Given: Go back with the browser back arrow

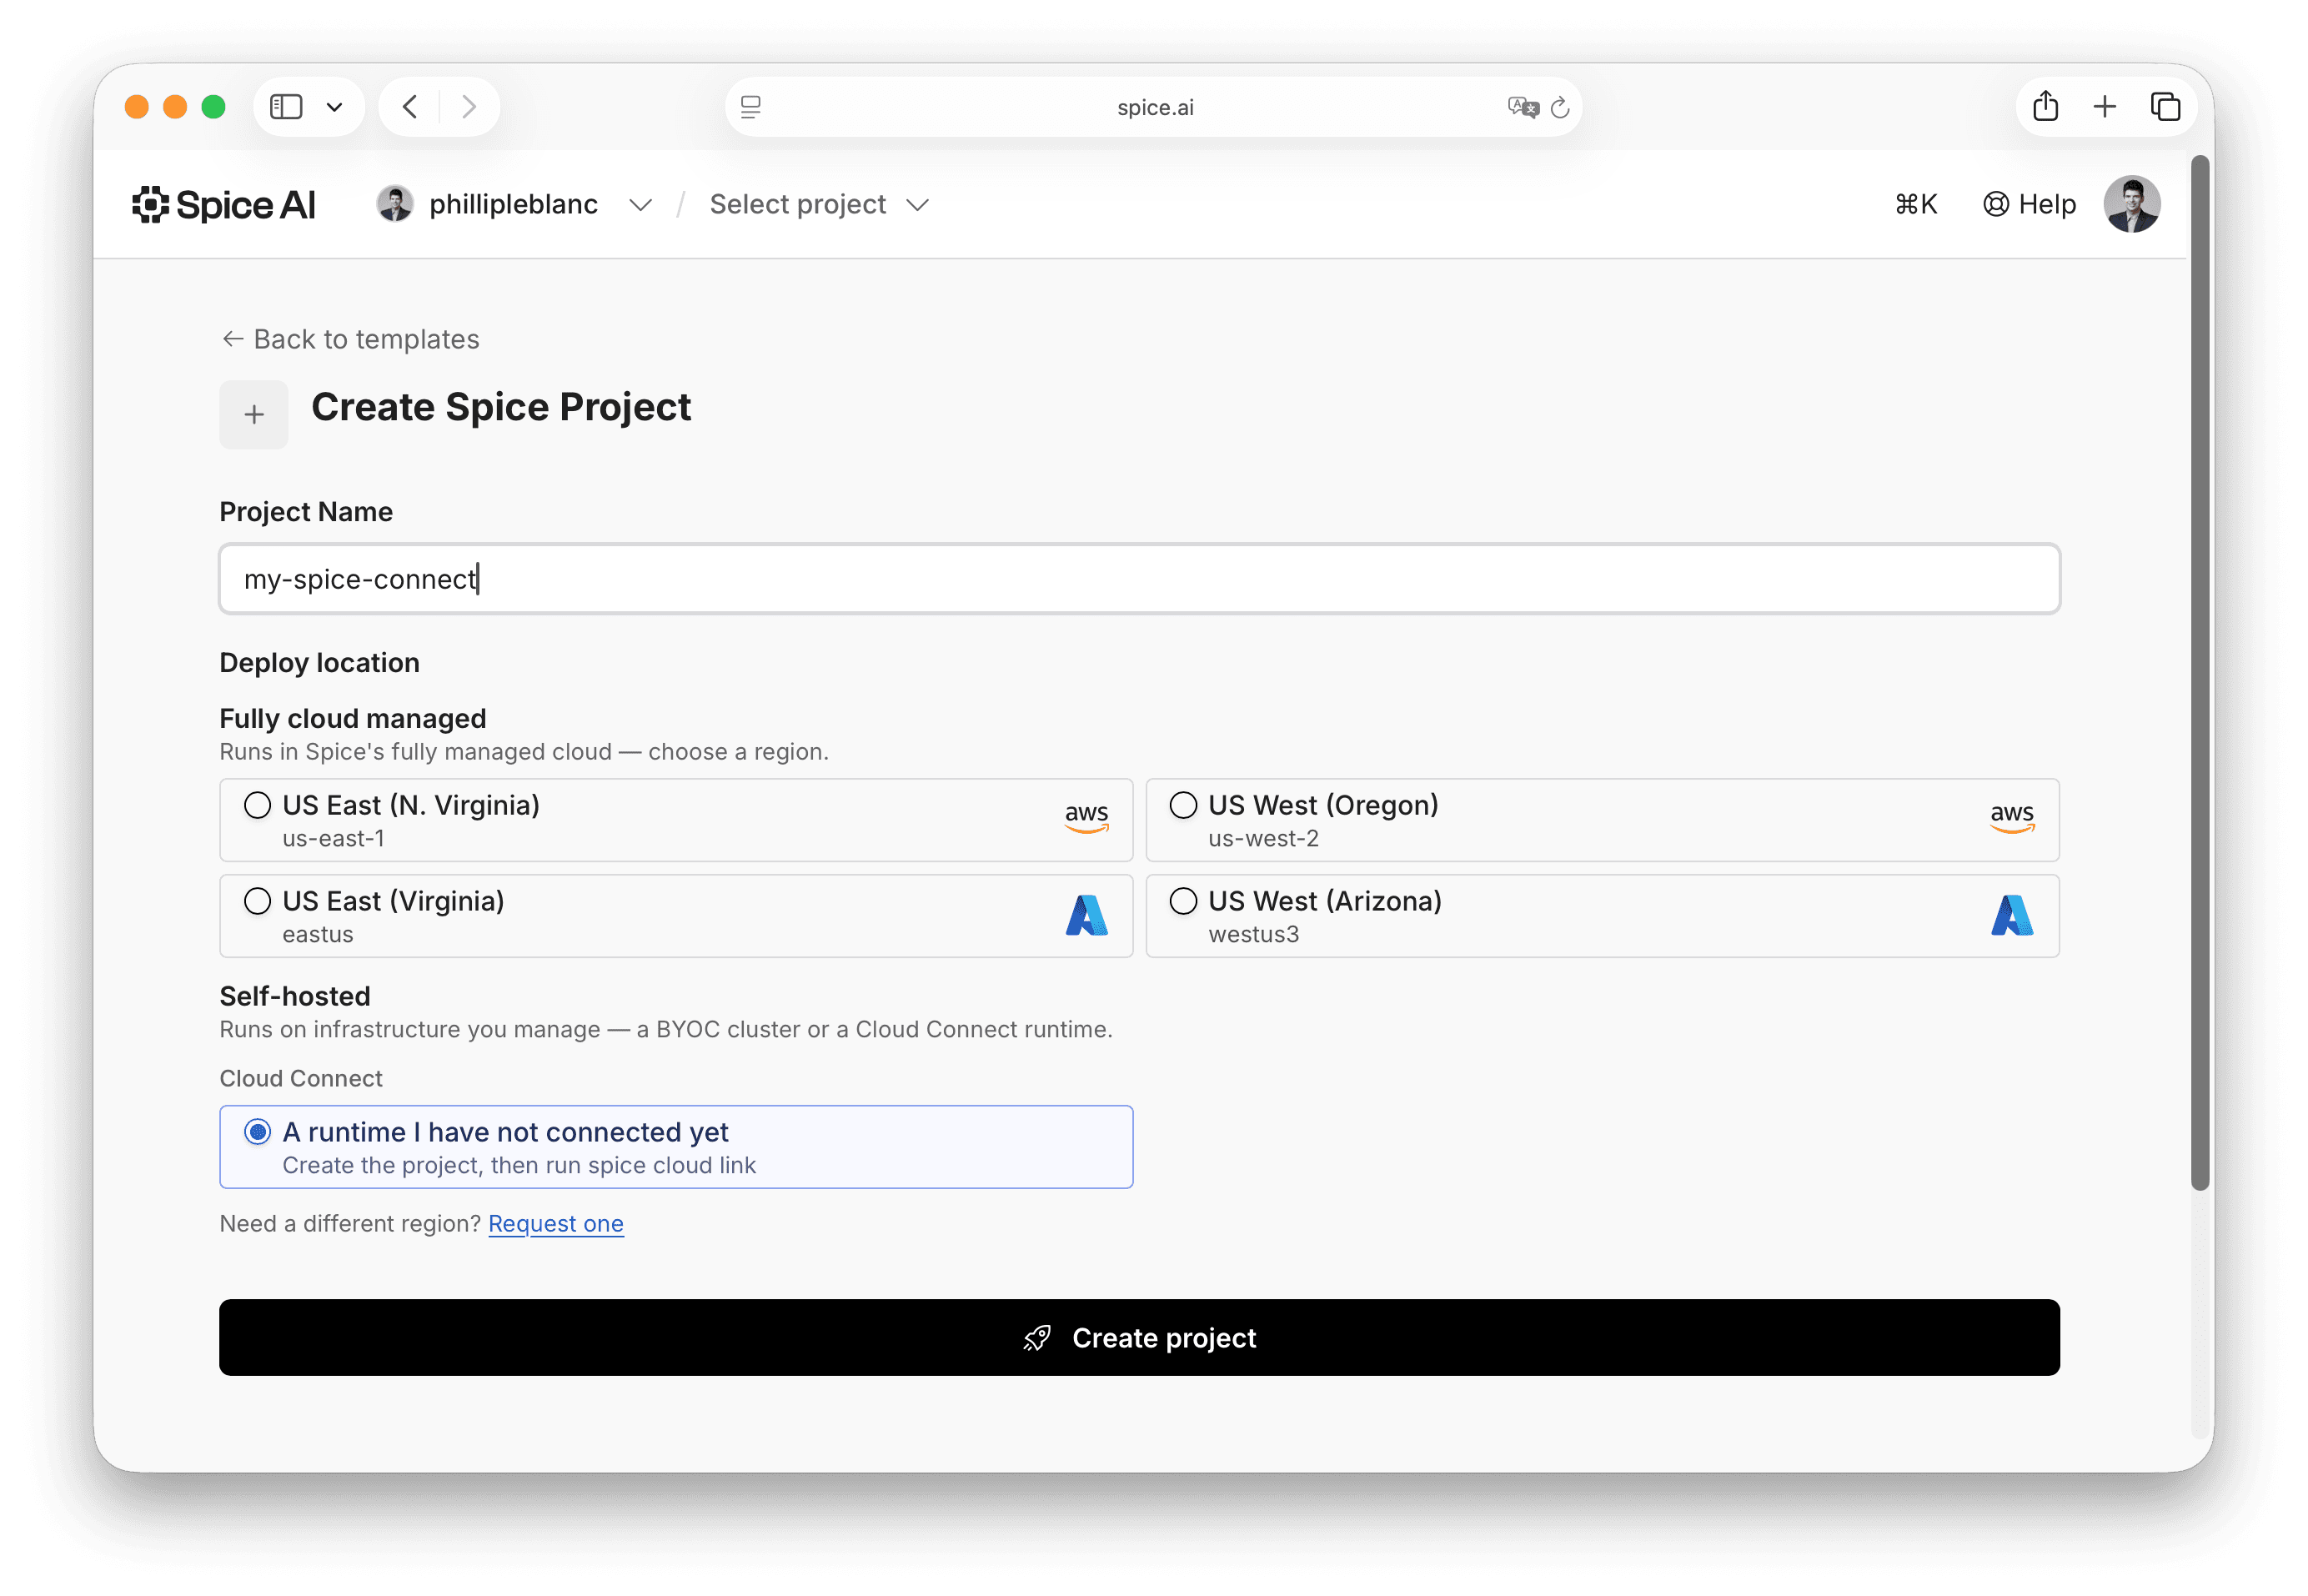Looking at the screenshot, I should click(x=410, y=107).
